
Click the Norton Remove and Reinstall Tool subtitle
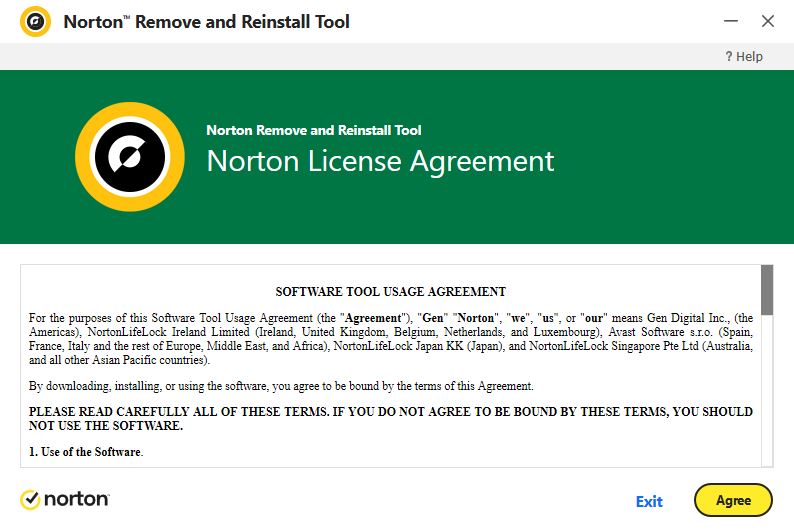pyautogui.click(x=314, y=130)
